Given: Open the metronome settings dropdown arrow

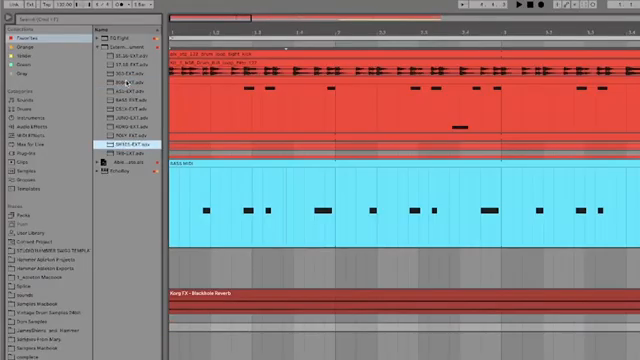Looking at the screenshot, I should pos(129,4).
